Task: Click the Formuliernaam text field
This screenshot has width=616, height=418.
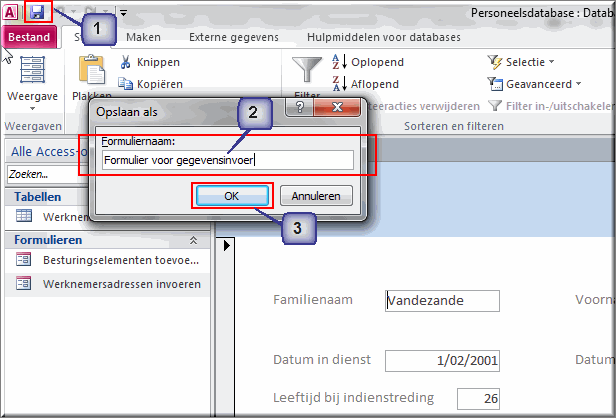Action: click(228, 160)
